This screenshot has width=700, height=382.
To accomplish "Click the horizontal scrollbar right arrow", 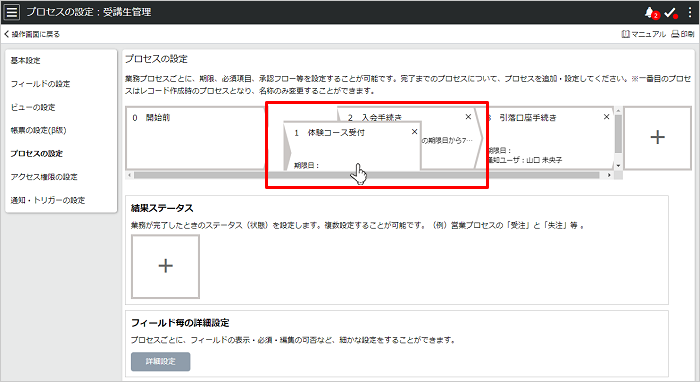I will (609, 175).
